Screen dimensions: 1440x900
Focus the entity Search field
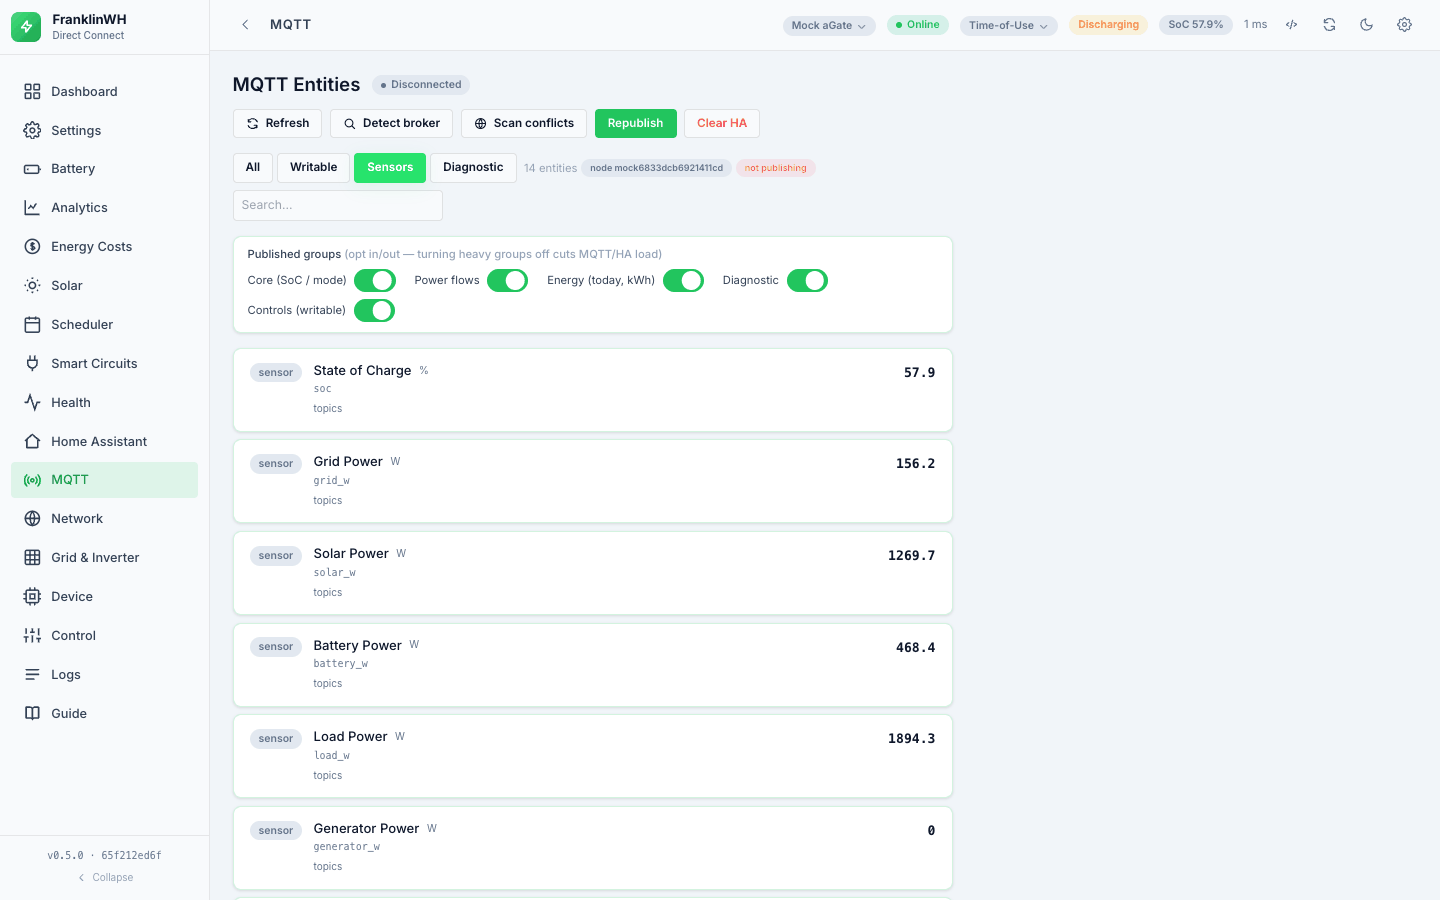click(338, 206)
